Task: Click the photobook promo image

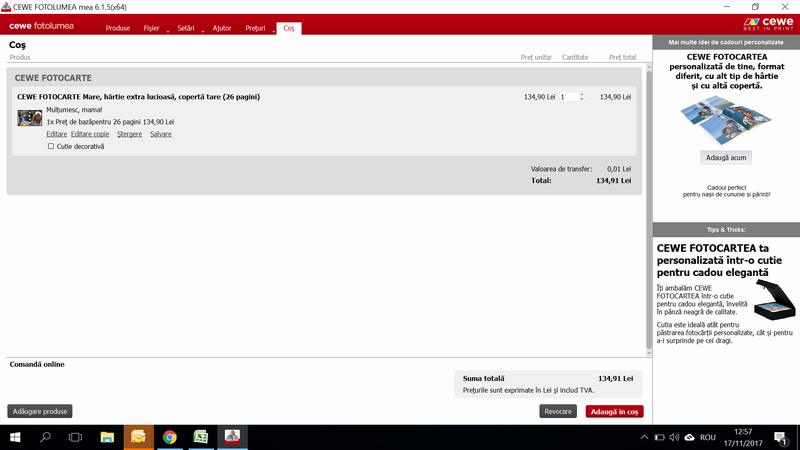Action: 726,120
